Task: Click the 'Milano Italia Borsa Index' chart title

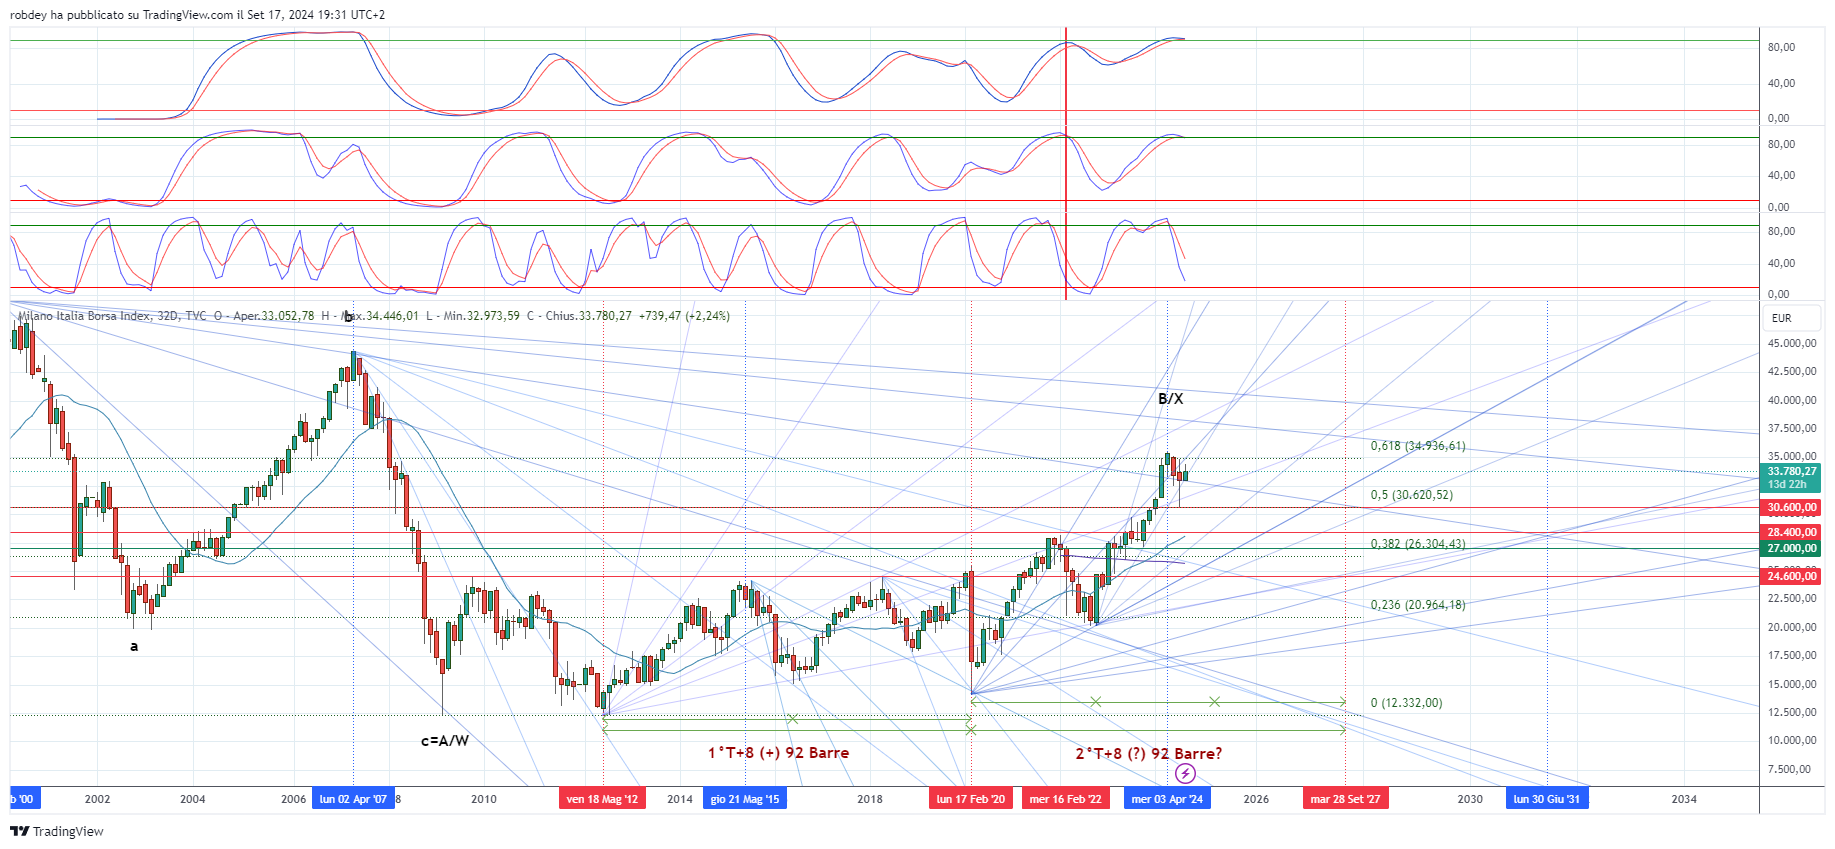Action: [x=84, y=316]
